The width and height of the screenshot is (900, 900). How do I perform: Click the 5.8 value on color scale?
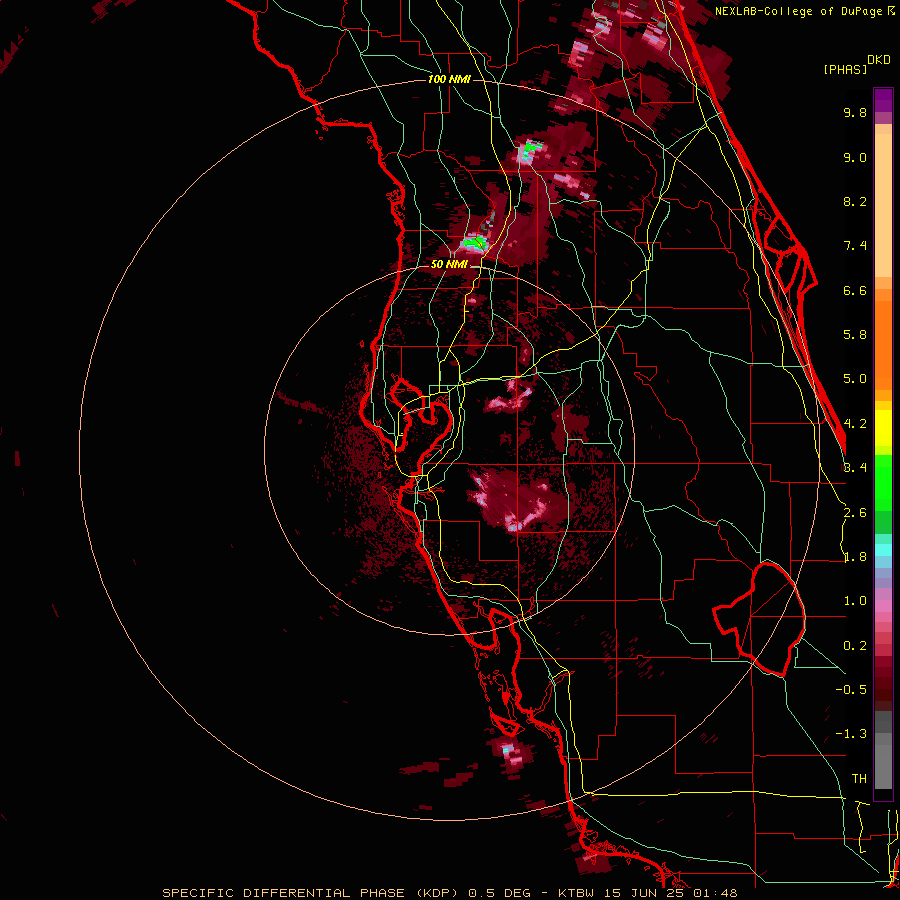click(x=855, y=335)
